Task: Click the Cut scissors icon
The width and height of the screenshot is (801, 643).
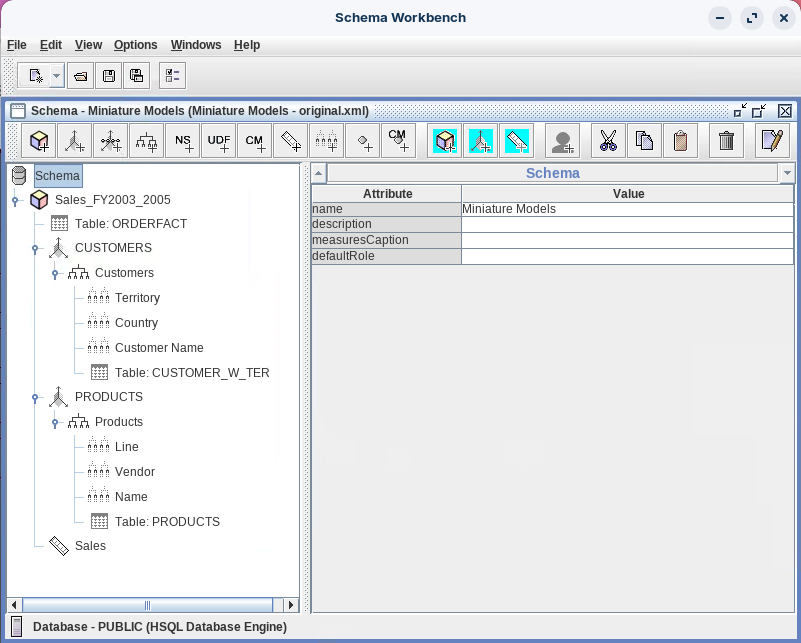Action: coord(608,141)
